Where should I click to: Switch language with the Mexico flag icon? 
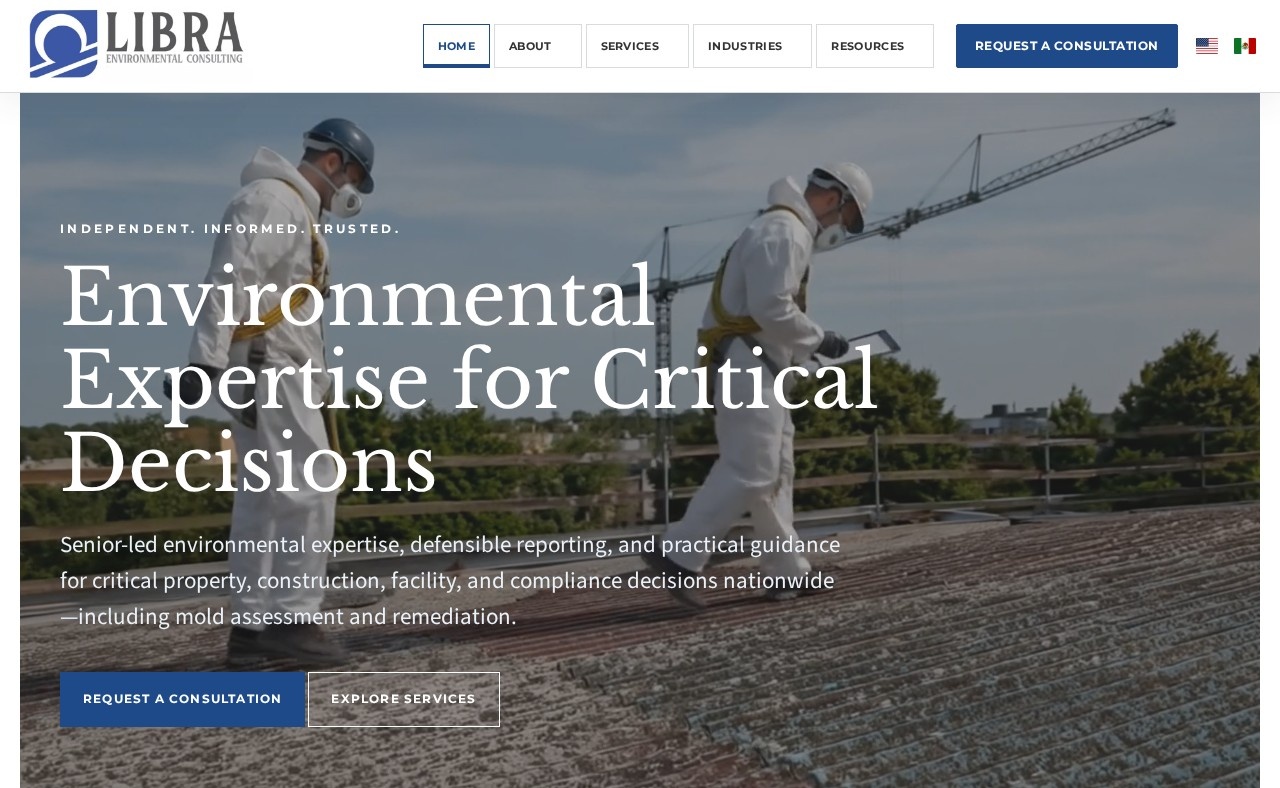tap(1245, 46)
